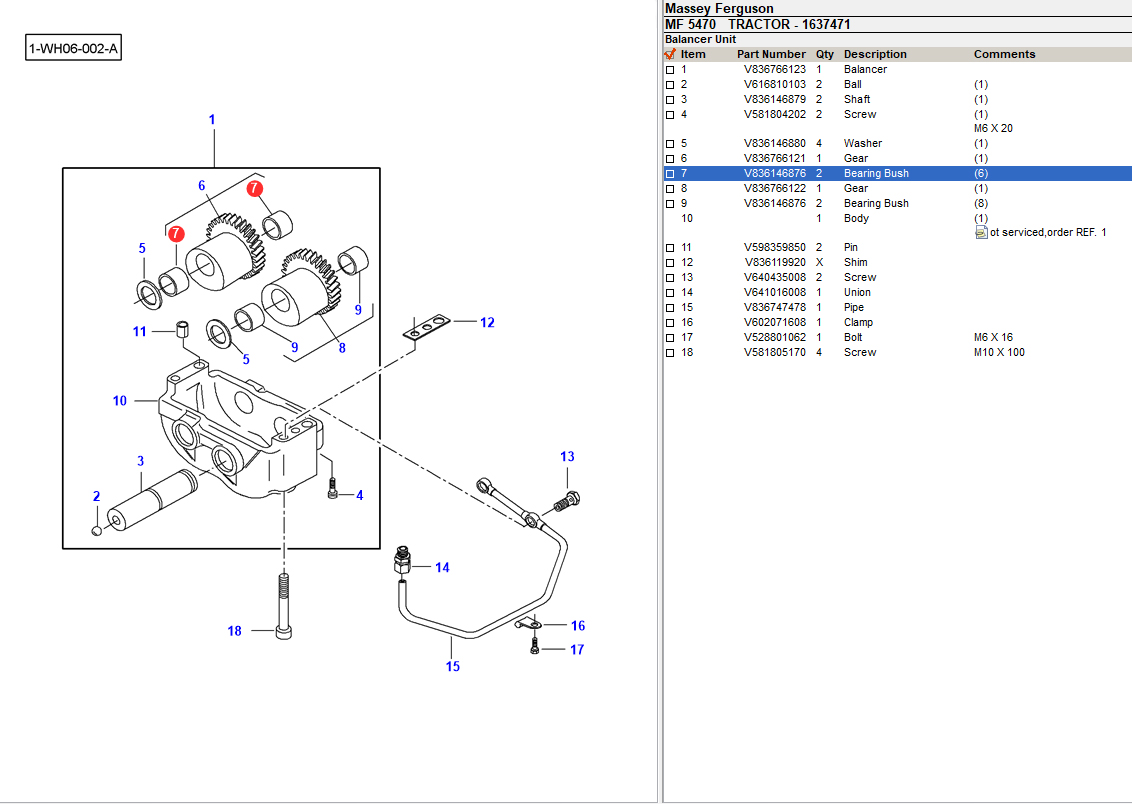Click callout 12 beside the shim plate
This screenshot has width=1132, height=804.
point(487,323)
